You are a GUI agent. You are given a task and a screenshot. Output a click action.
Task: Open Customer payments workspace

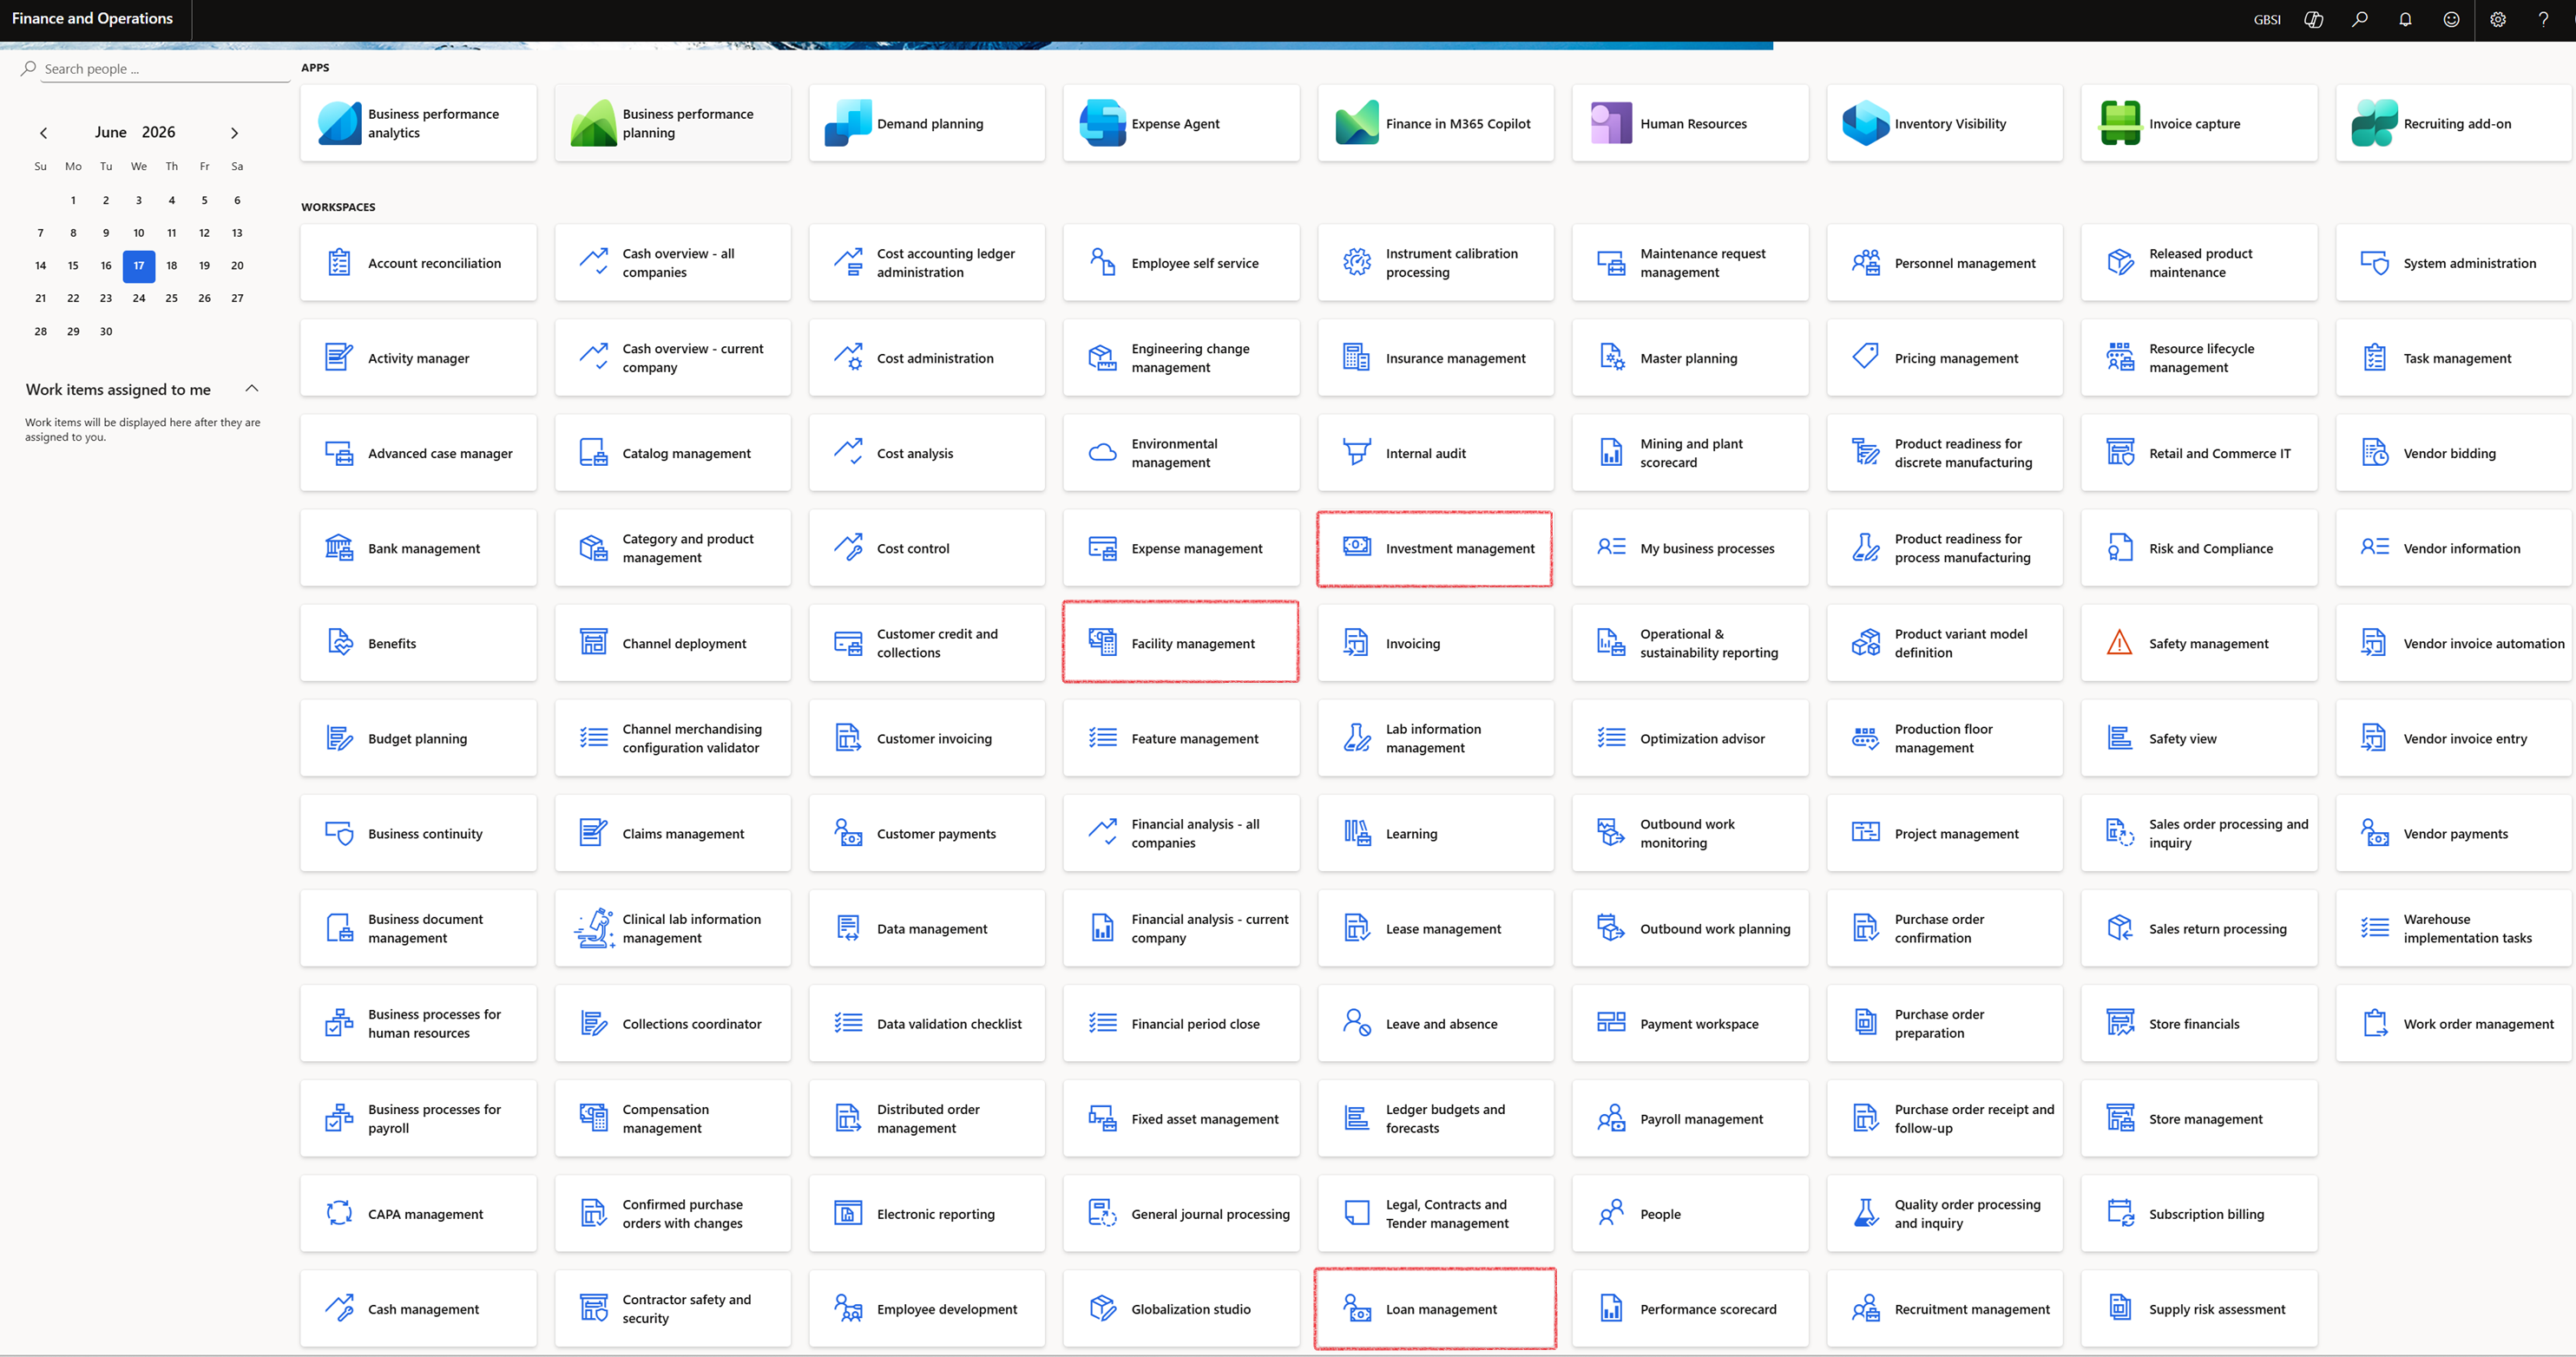[x=927, y=833]
